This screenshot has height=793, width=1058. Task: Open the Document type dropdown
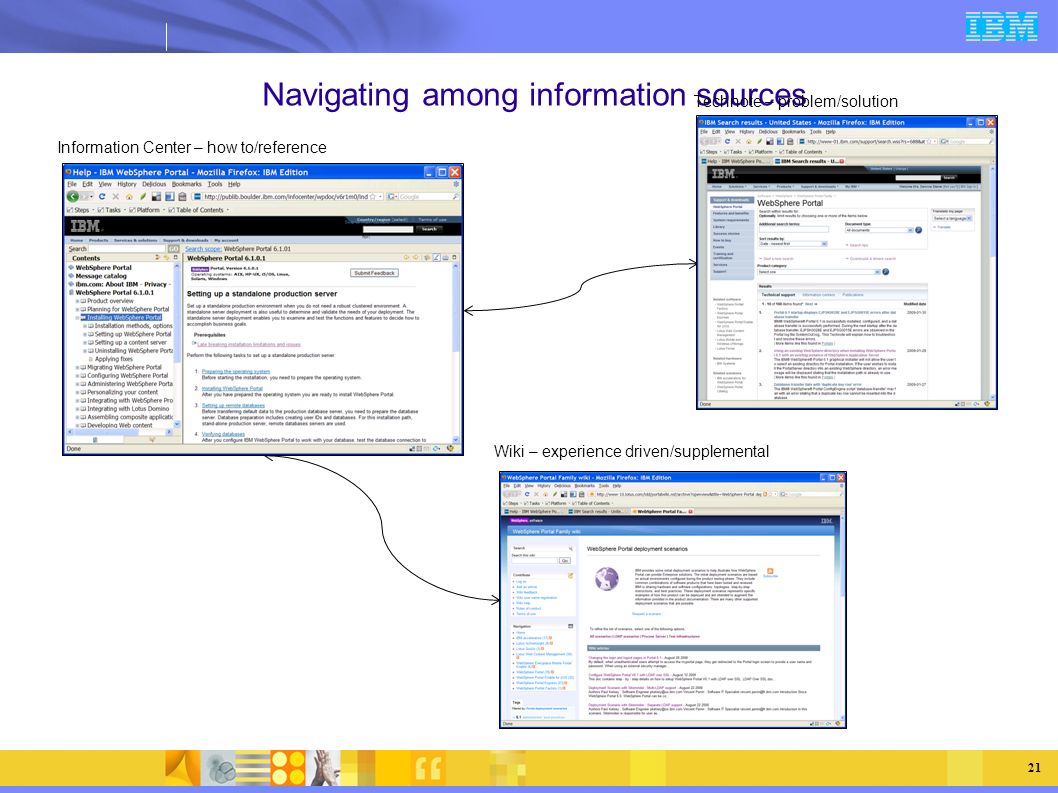point(879,230)
